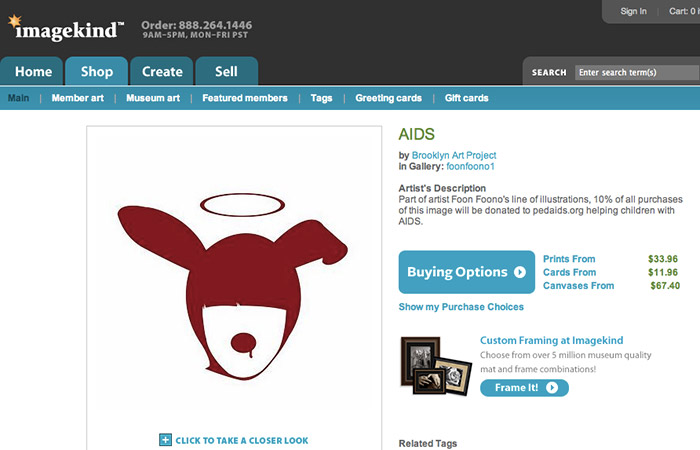Click the arrow icon on Frame It!
This screenshot has width=700, height=450.
tap(552, 388)
